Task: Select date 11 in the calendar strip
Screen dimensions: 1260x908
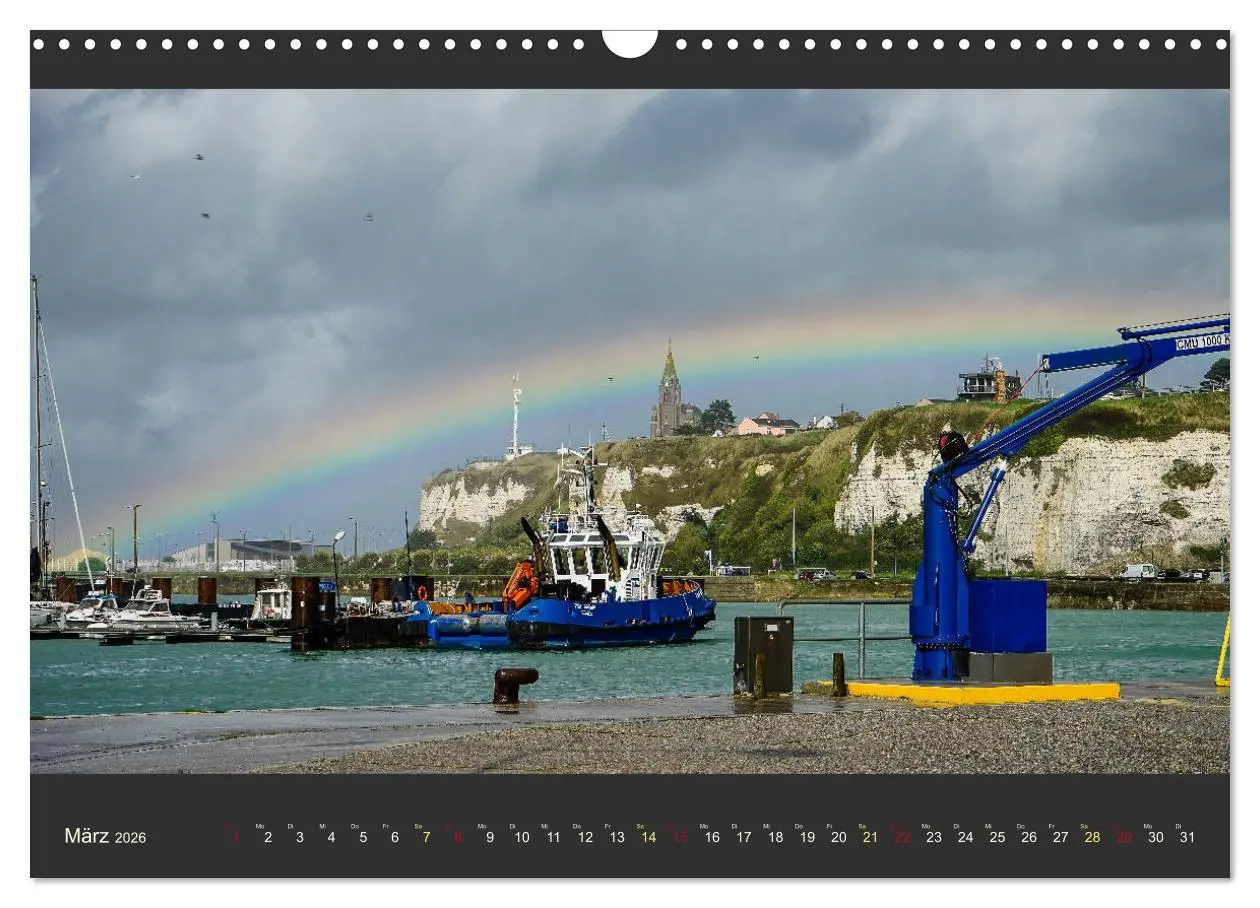Action: click(x=553, y=837)
